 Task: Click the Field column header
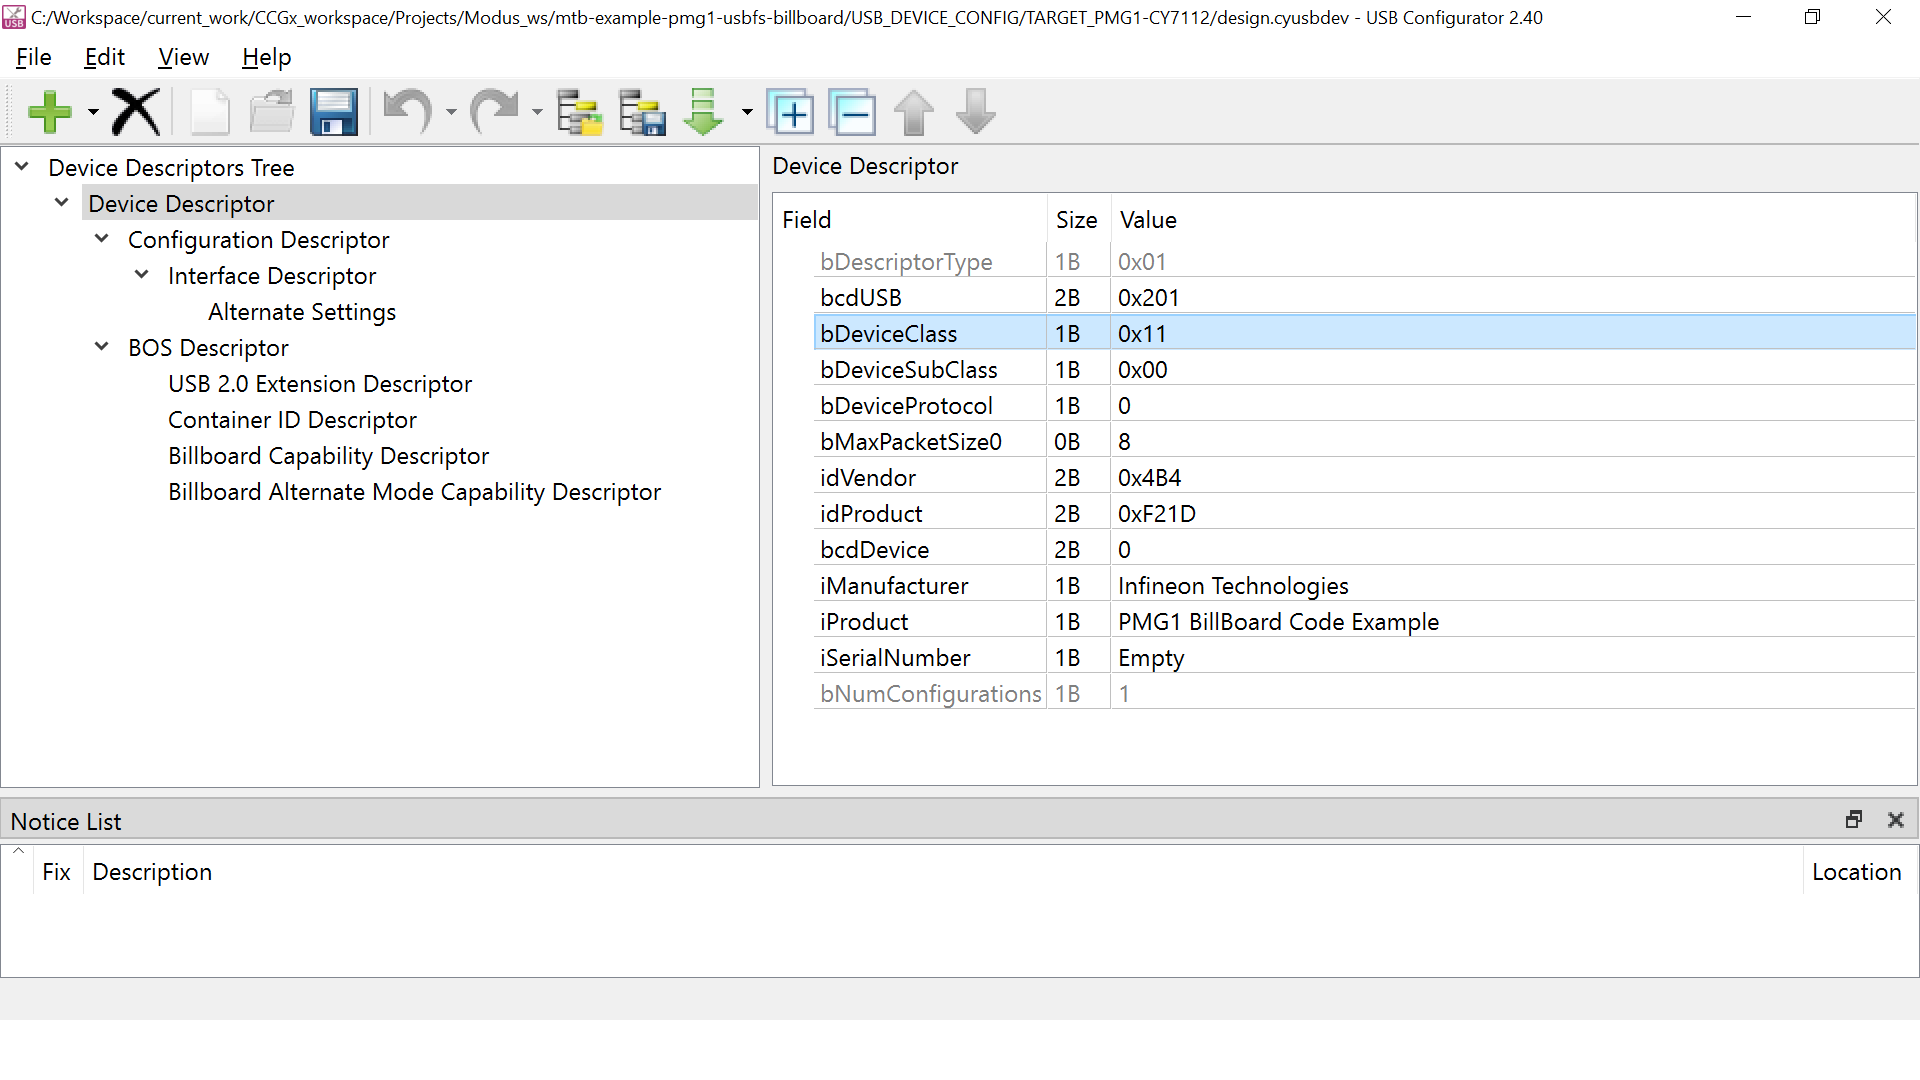pyautogui.click(x=910, y=220)
